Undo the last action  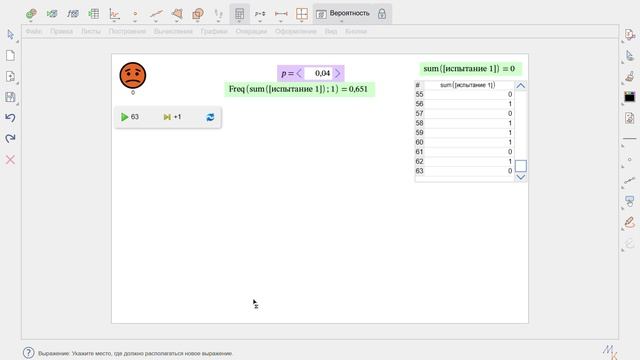pos(11,118)
